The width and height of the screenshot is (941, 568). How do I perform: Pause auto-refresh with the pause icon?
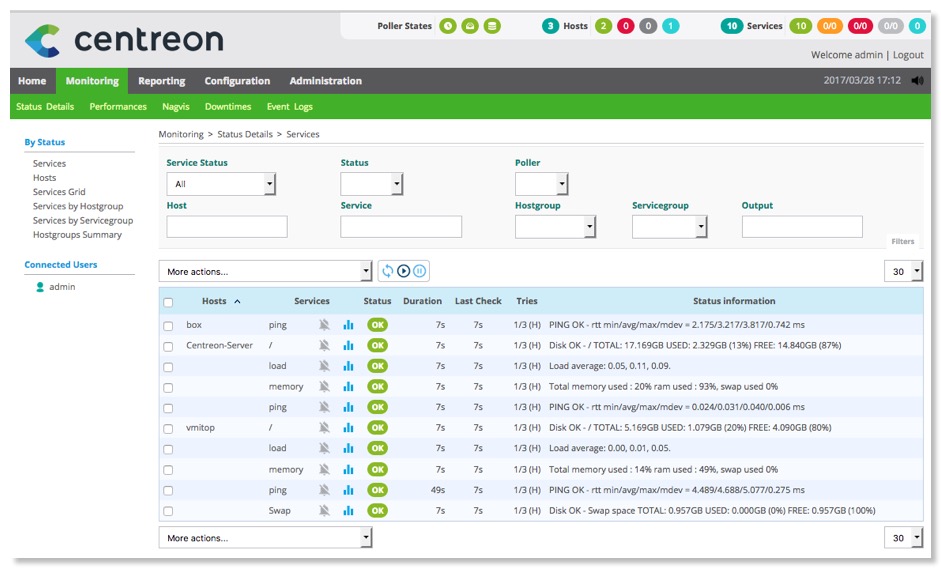coord(420,271)
